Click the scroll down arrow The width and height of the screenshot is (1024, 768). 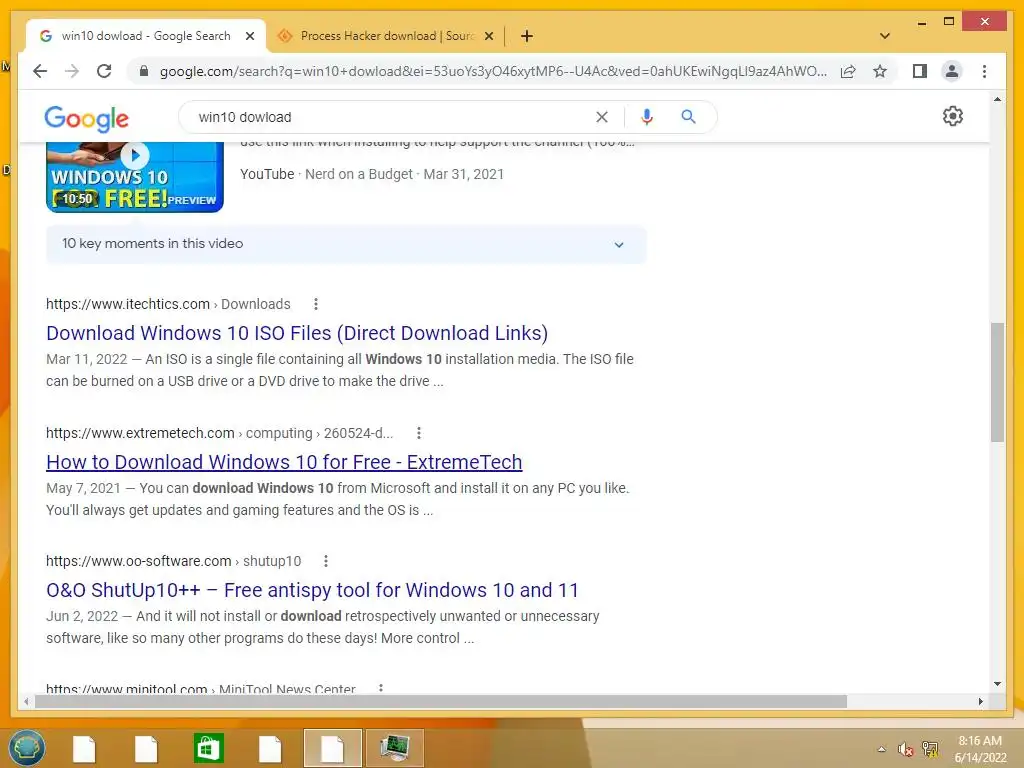pos(997,684)
